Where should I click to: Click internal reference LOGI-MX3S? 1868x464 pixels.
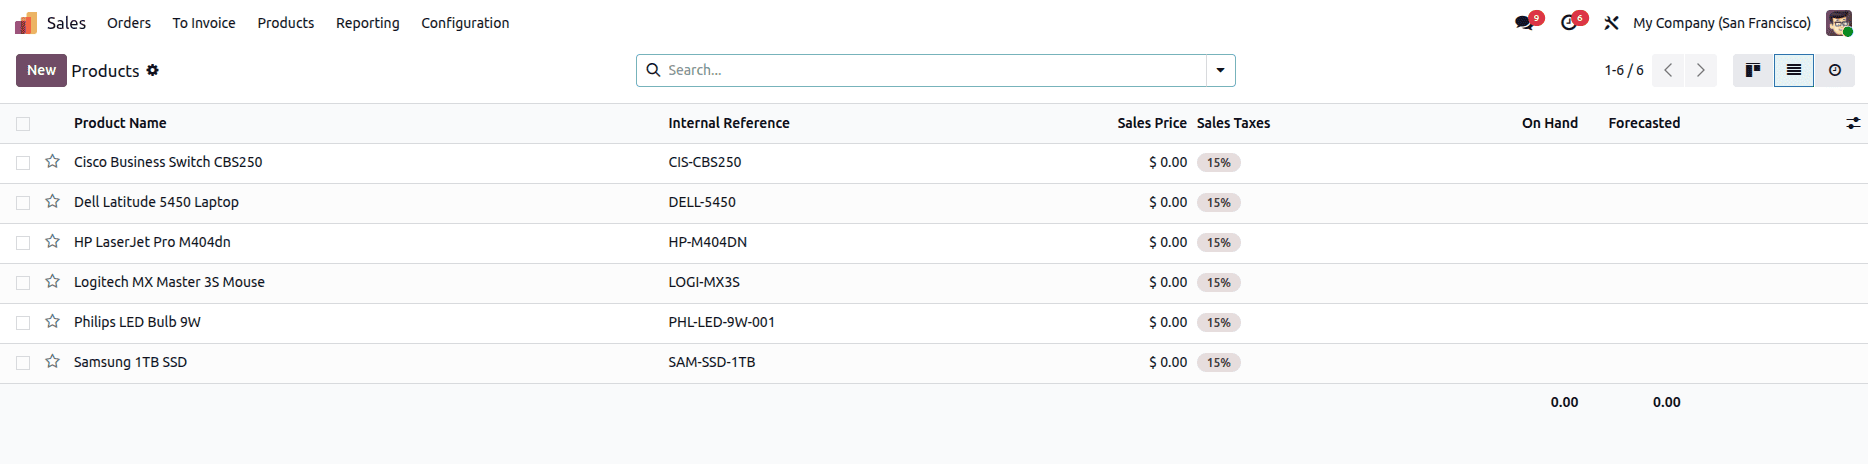pyautogui.click(x=704, y=282)
